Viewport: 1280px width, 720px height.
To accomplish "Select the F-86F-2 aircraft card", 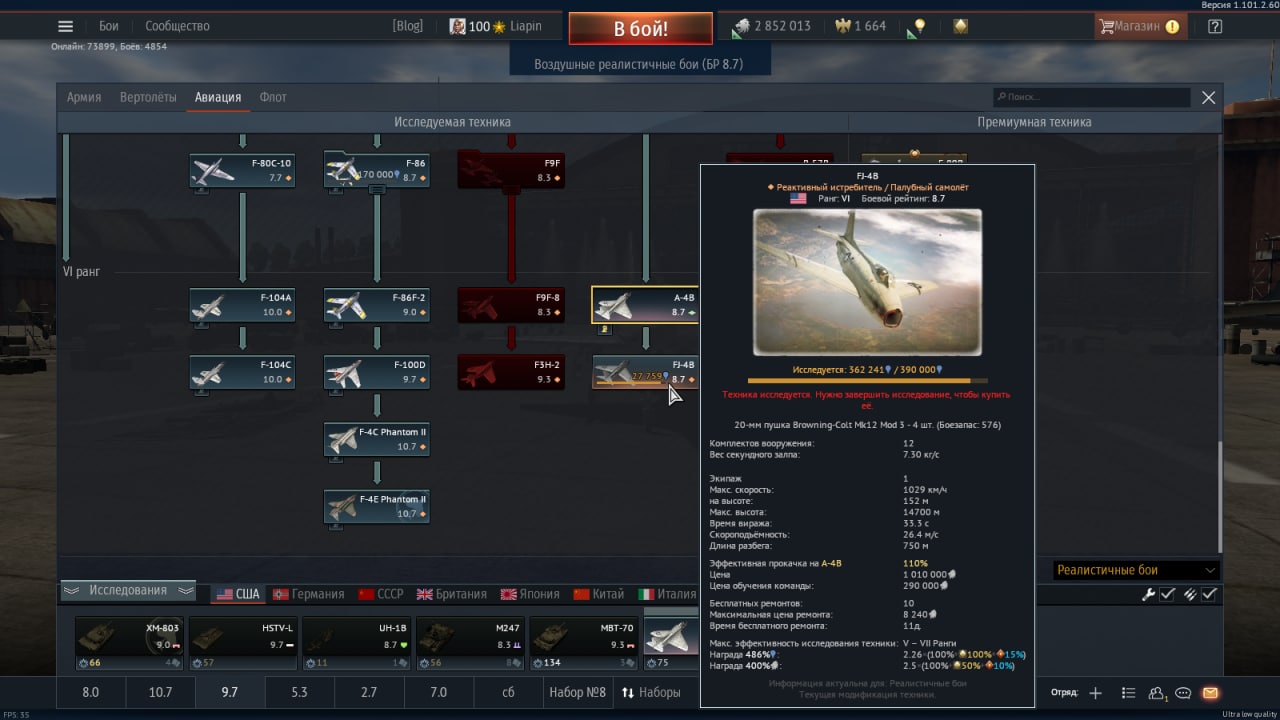I will point(376,305).
